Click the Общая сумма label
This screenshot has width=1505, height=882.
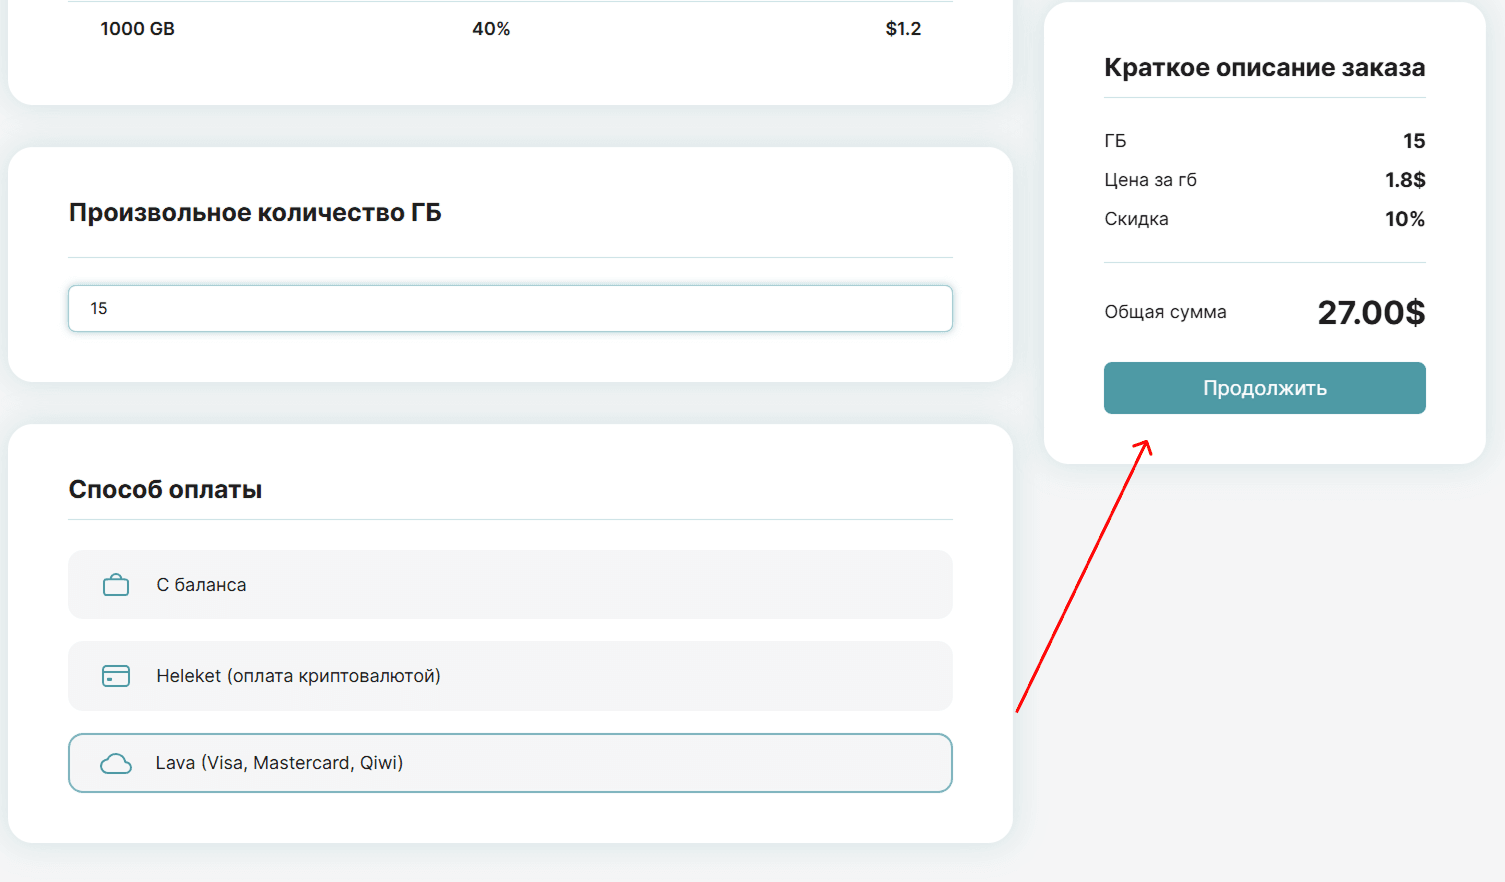[x=1165, y=312]
